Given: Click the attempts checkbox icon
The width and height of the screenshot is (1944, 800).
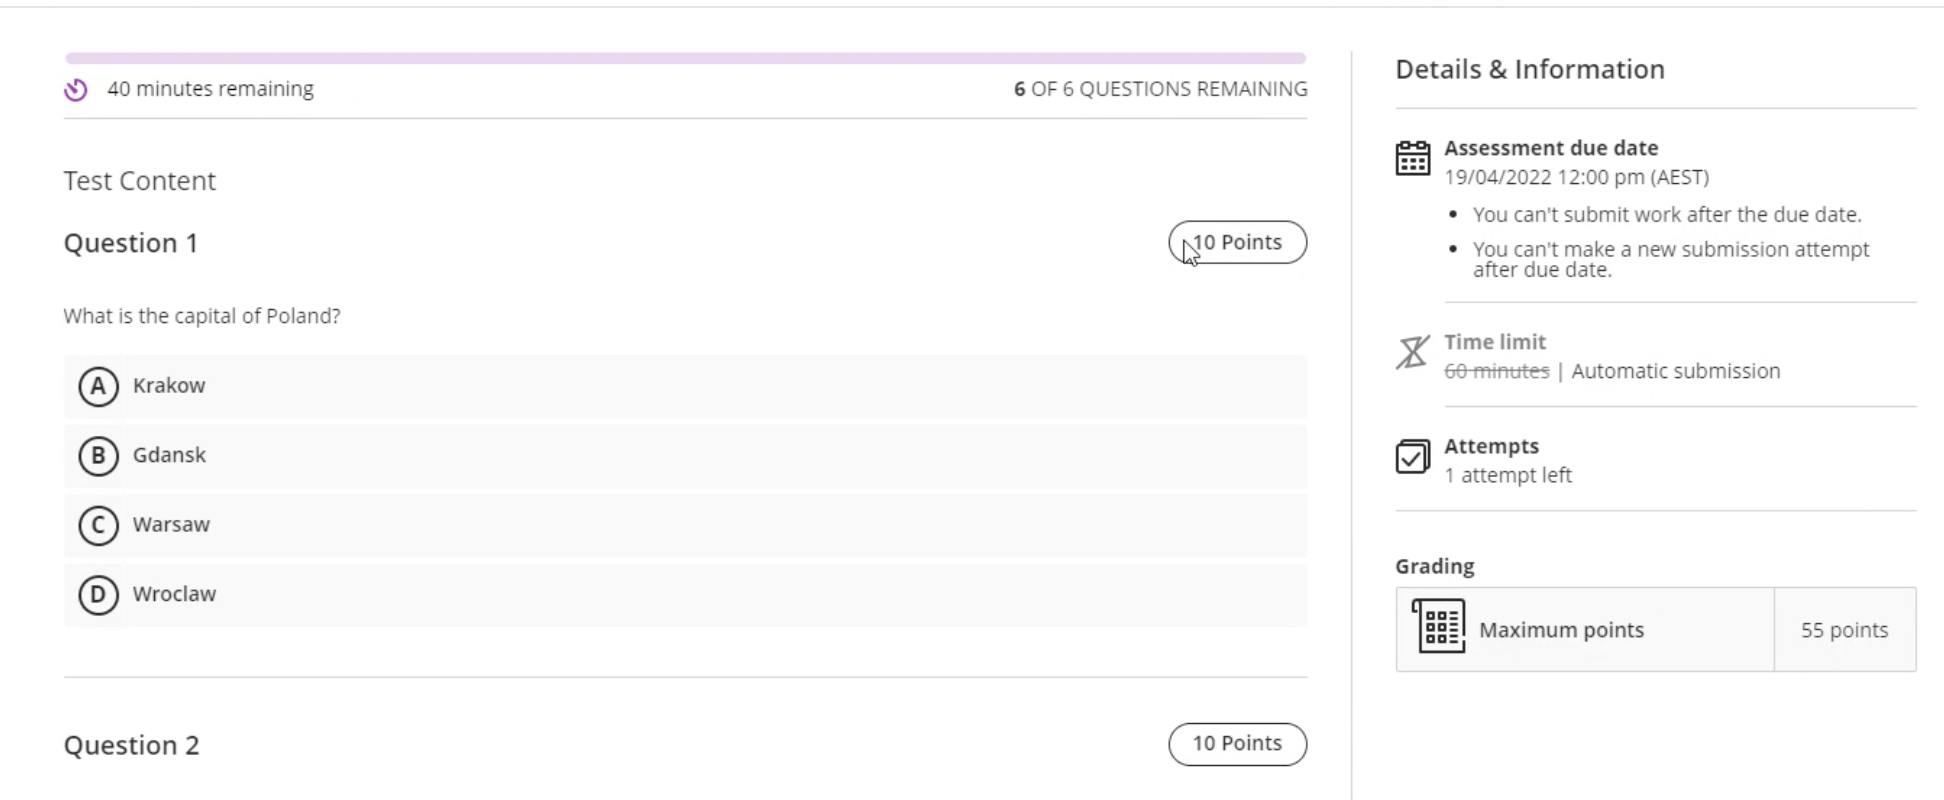Looking at the screenshot, I should (x=1412, y=457).
